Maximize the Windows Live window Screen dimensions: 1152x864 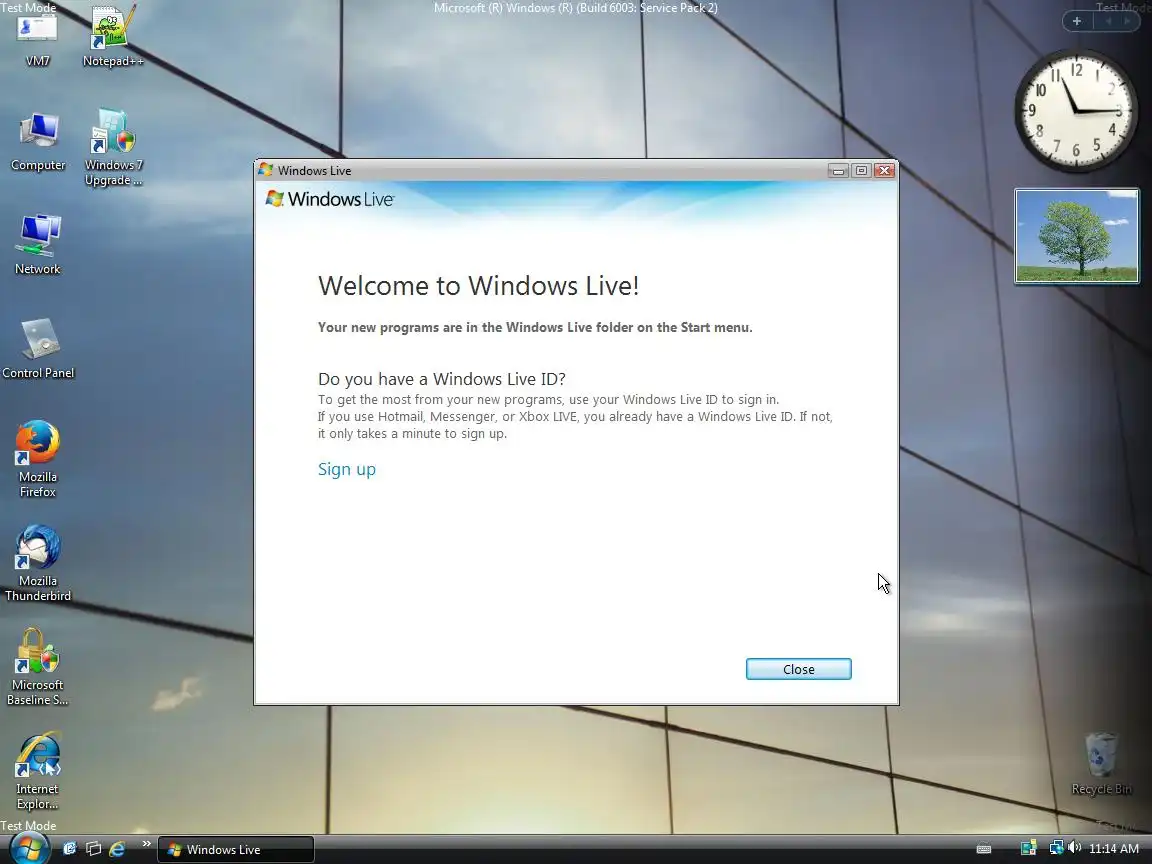[x=861, y=170]
